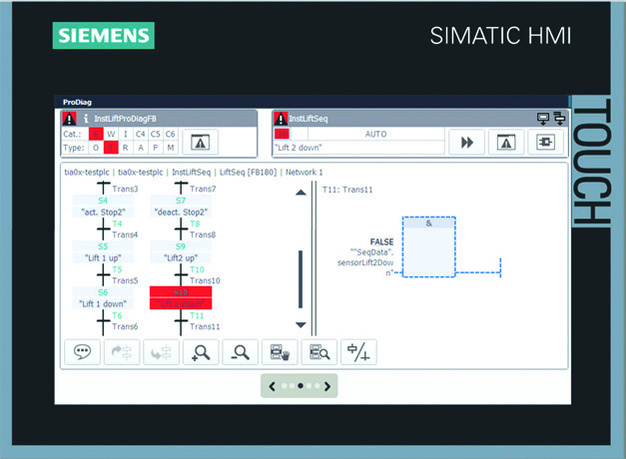Click the page indicator dots
Screen dimensions: 626x459
pyautogui.click(x=300, y=386)
